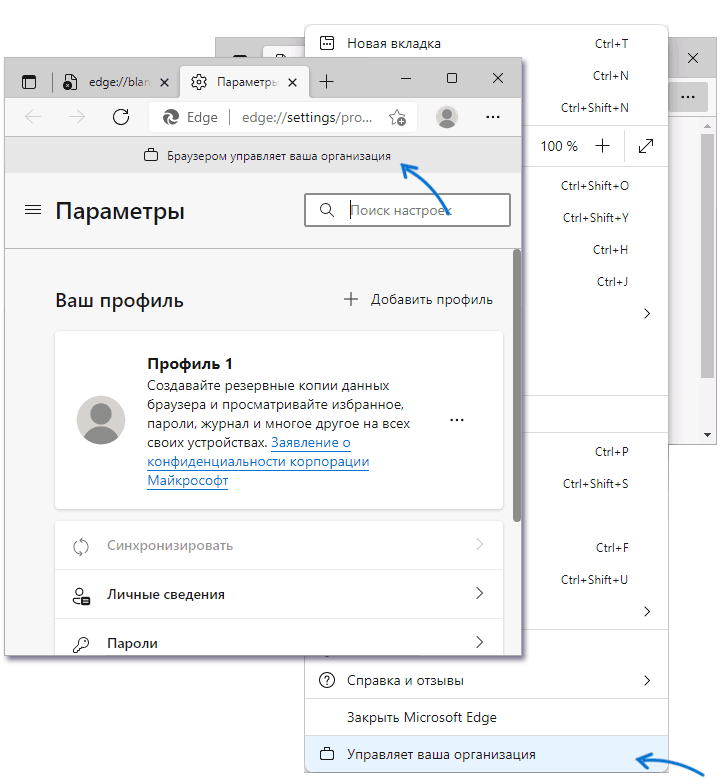Open the settings hamburger menu

tap(33, 210)
